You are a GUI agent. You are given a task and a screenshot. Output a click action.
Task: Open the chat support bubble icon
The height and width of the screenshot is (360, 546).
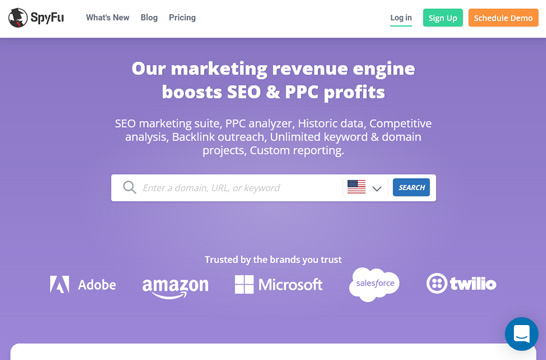[x=521, y=334]
